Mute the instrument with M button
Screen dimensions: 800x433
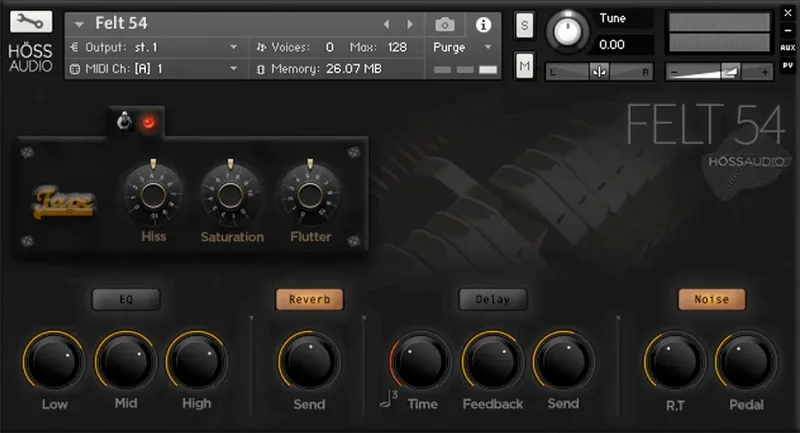point(524,66)
